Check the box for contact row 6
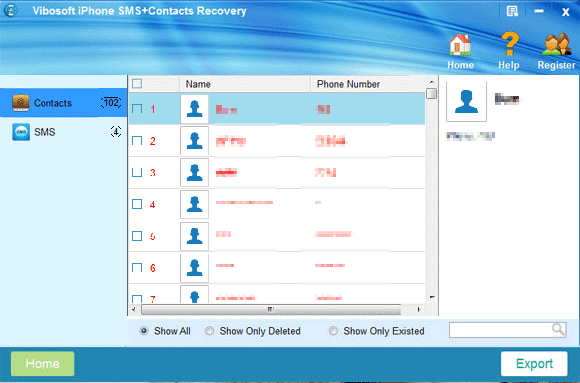Viewport: 580px width, 383px height. click(x=137, y=268)
